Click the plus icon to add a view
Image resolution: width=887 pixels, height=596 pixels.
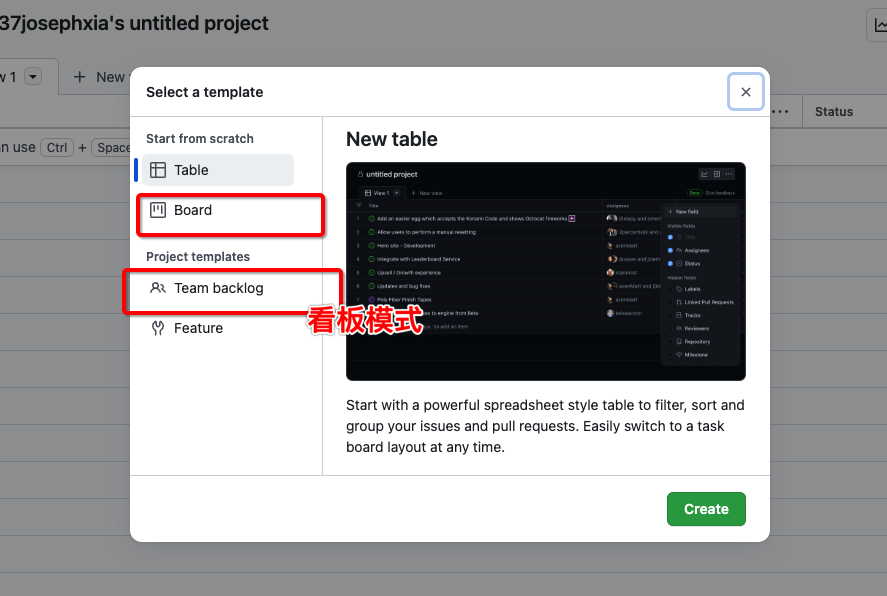(x=80, y=77)
